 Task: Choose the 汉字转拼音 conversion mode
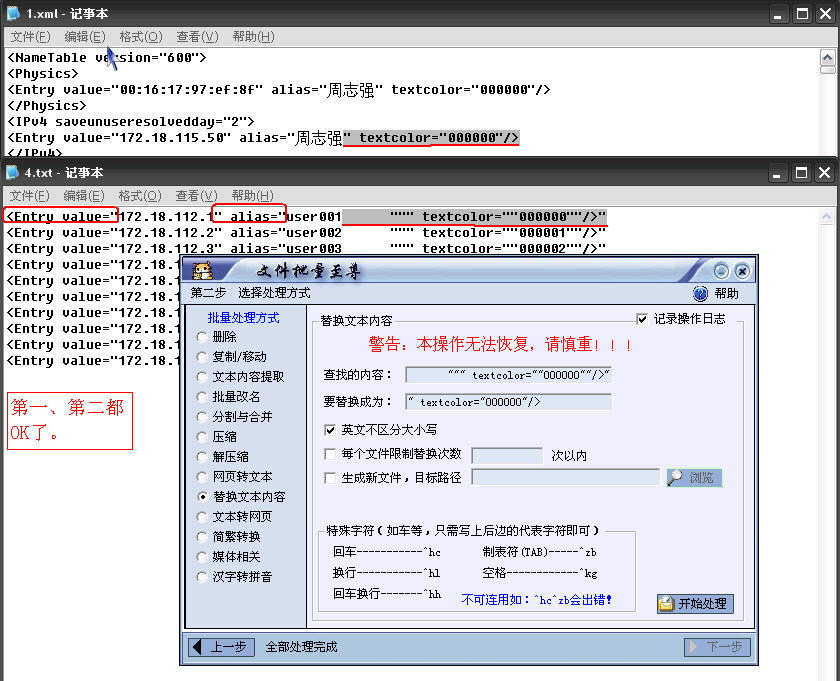[200, 577]
